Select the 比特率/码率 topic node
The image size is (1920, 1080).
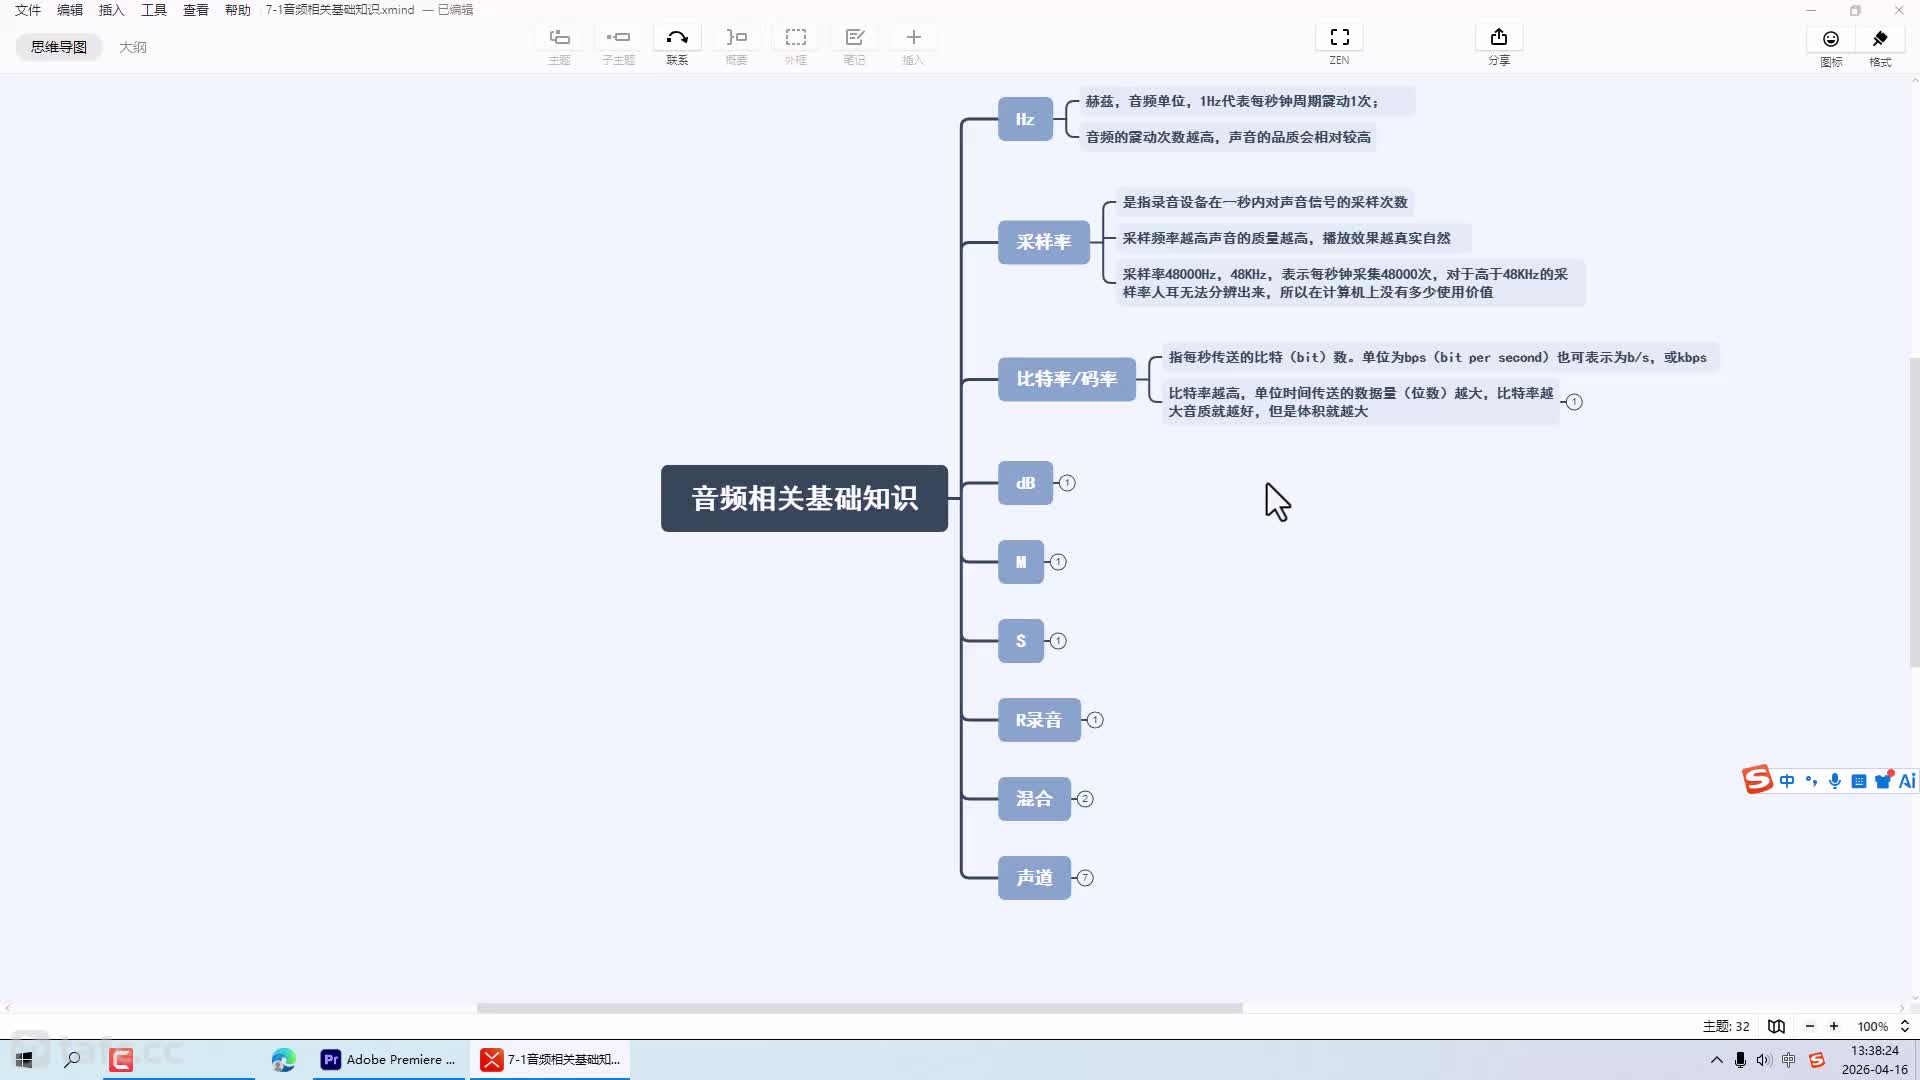click(x=1066, y=379)
